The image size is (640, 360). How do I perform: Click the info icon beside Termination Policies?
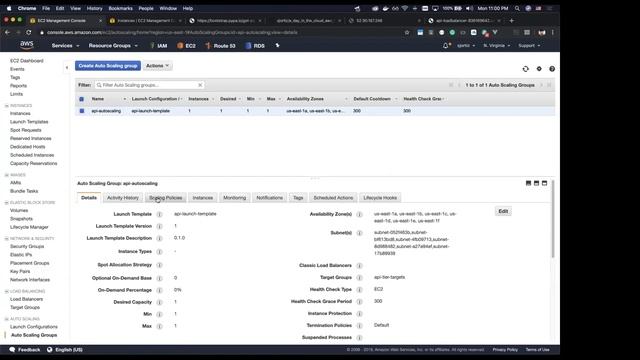tap(360, 326)
